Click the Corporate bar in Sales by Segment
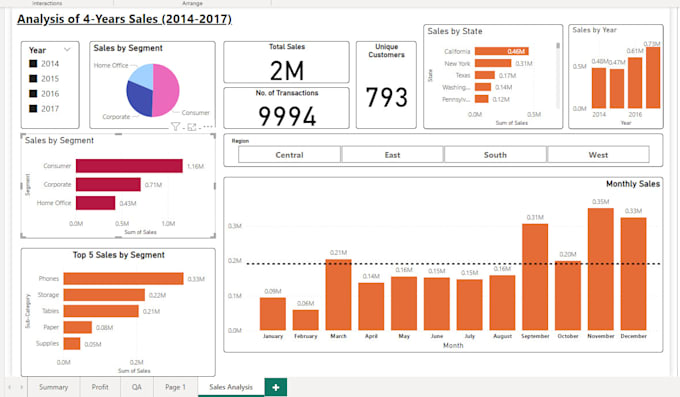 (108, 184)
